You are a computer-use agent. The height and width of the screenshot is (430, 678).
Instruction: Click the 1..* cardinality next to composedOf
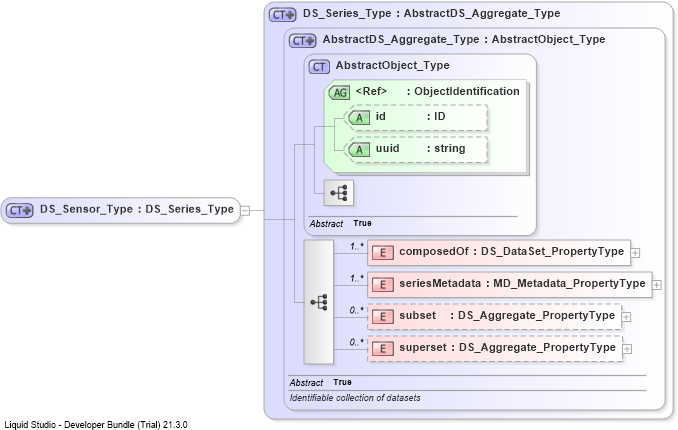[357, 247]
